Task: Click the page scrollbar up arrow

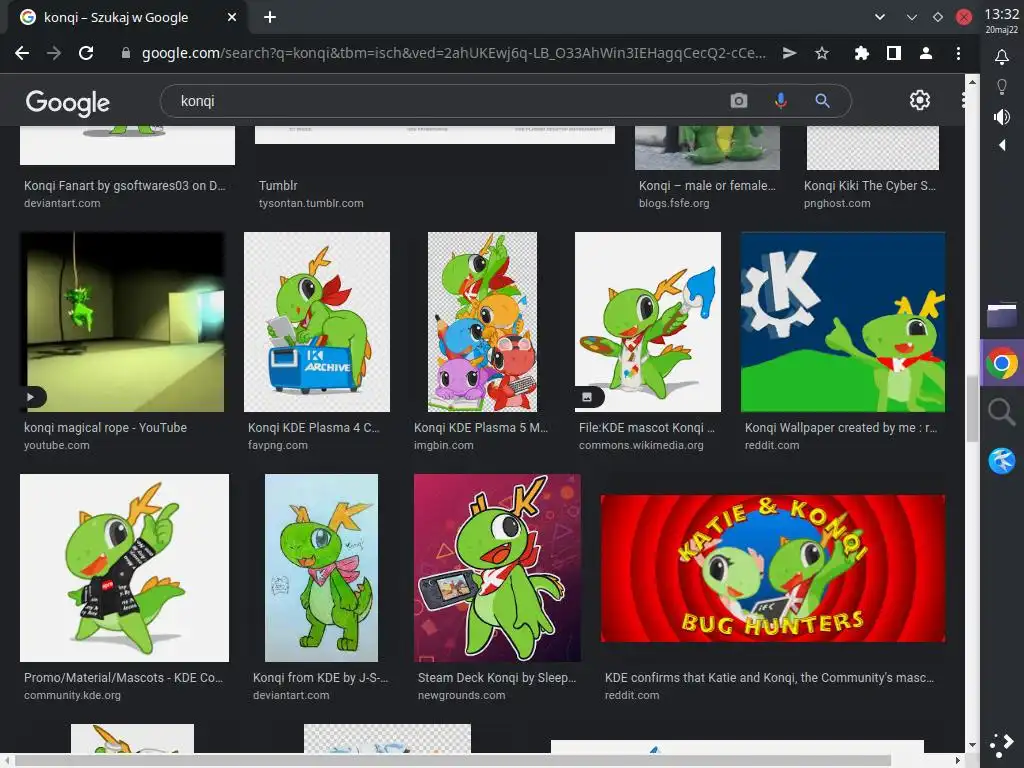Action: (x=972, y=82)
